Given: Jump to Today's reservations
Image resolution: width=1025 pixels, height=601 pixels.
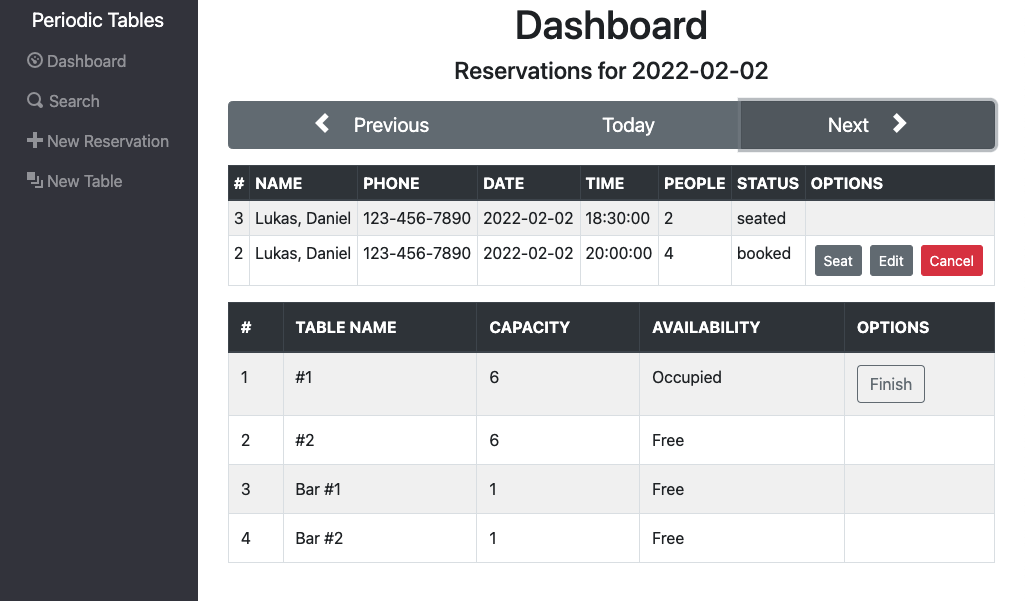Looking at the screenshot, I should (x=628, y=125).
